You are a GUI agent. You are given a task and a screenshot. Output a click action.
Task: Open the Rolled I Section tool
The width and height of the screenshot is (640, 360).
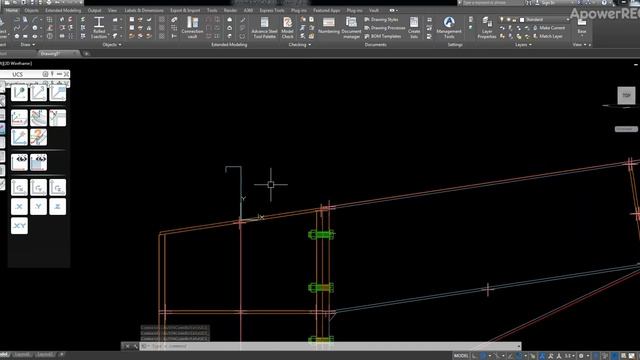pyautogui.click(x=99, y=28)
